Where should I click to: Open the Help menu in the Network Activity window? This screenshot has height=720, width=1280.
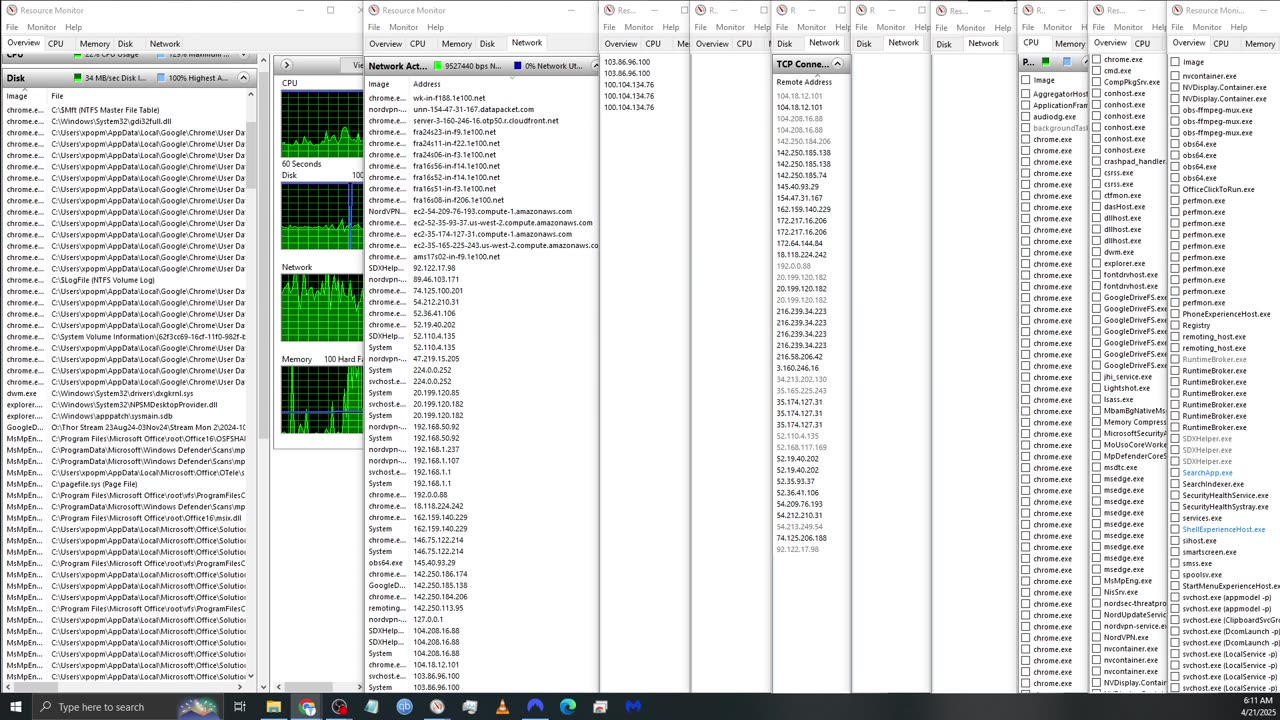click(435, 27)
